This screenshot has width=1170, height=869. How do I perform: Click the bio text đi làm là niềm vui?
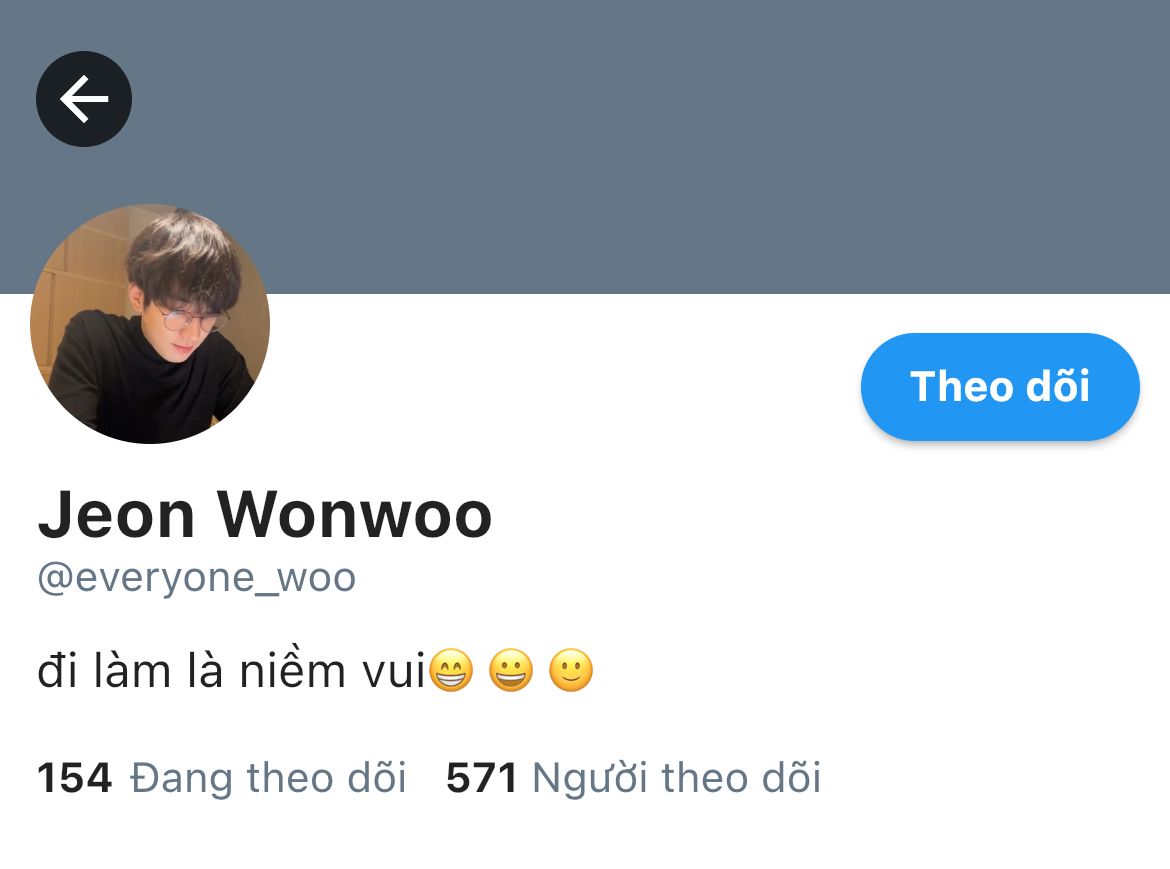click(231, 668)
